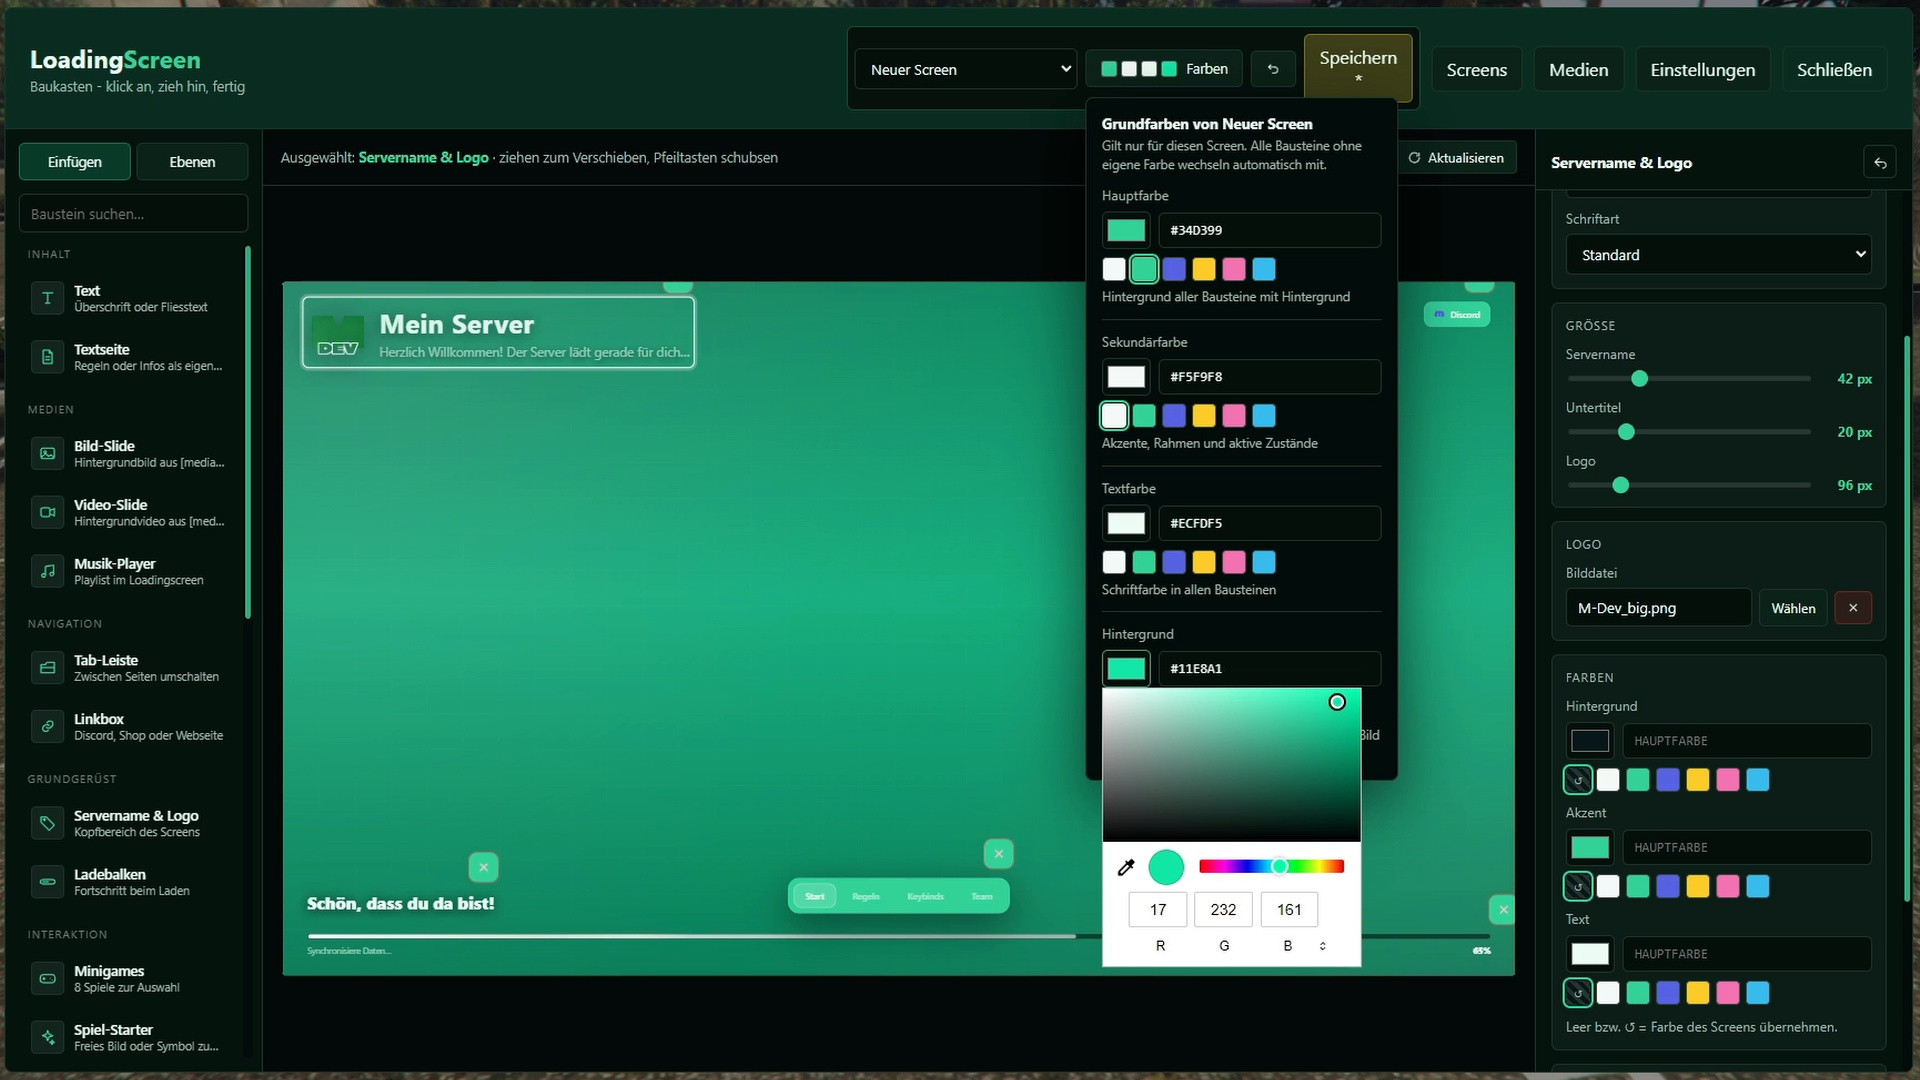This screenshot has height=1080, width=1920.
Task: Reset Akzent color to screen color
Action: click(x=1578, y=886)
